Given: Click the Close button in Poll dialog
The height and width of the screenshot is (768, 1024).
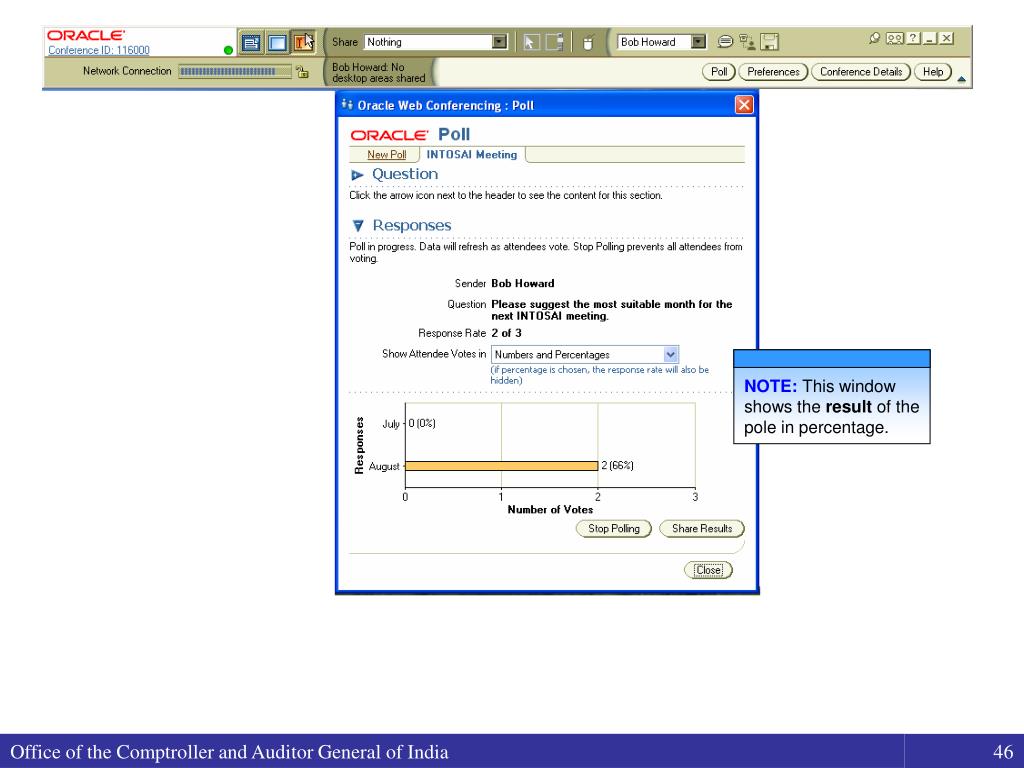Looking at the screenshot, I should (709, 570).
